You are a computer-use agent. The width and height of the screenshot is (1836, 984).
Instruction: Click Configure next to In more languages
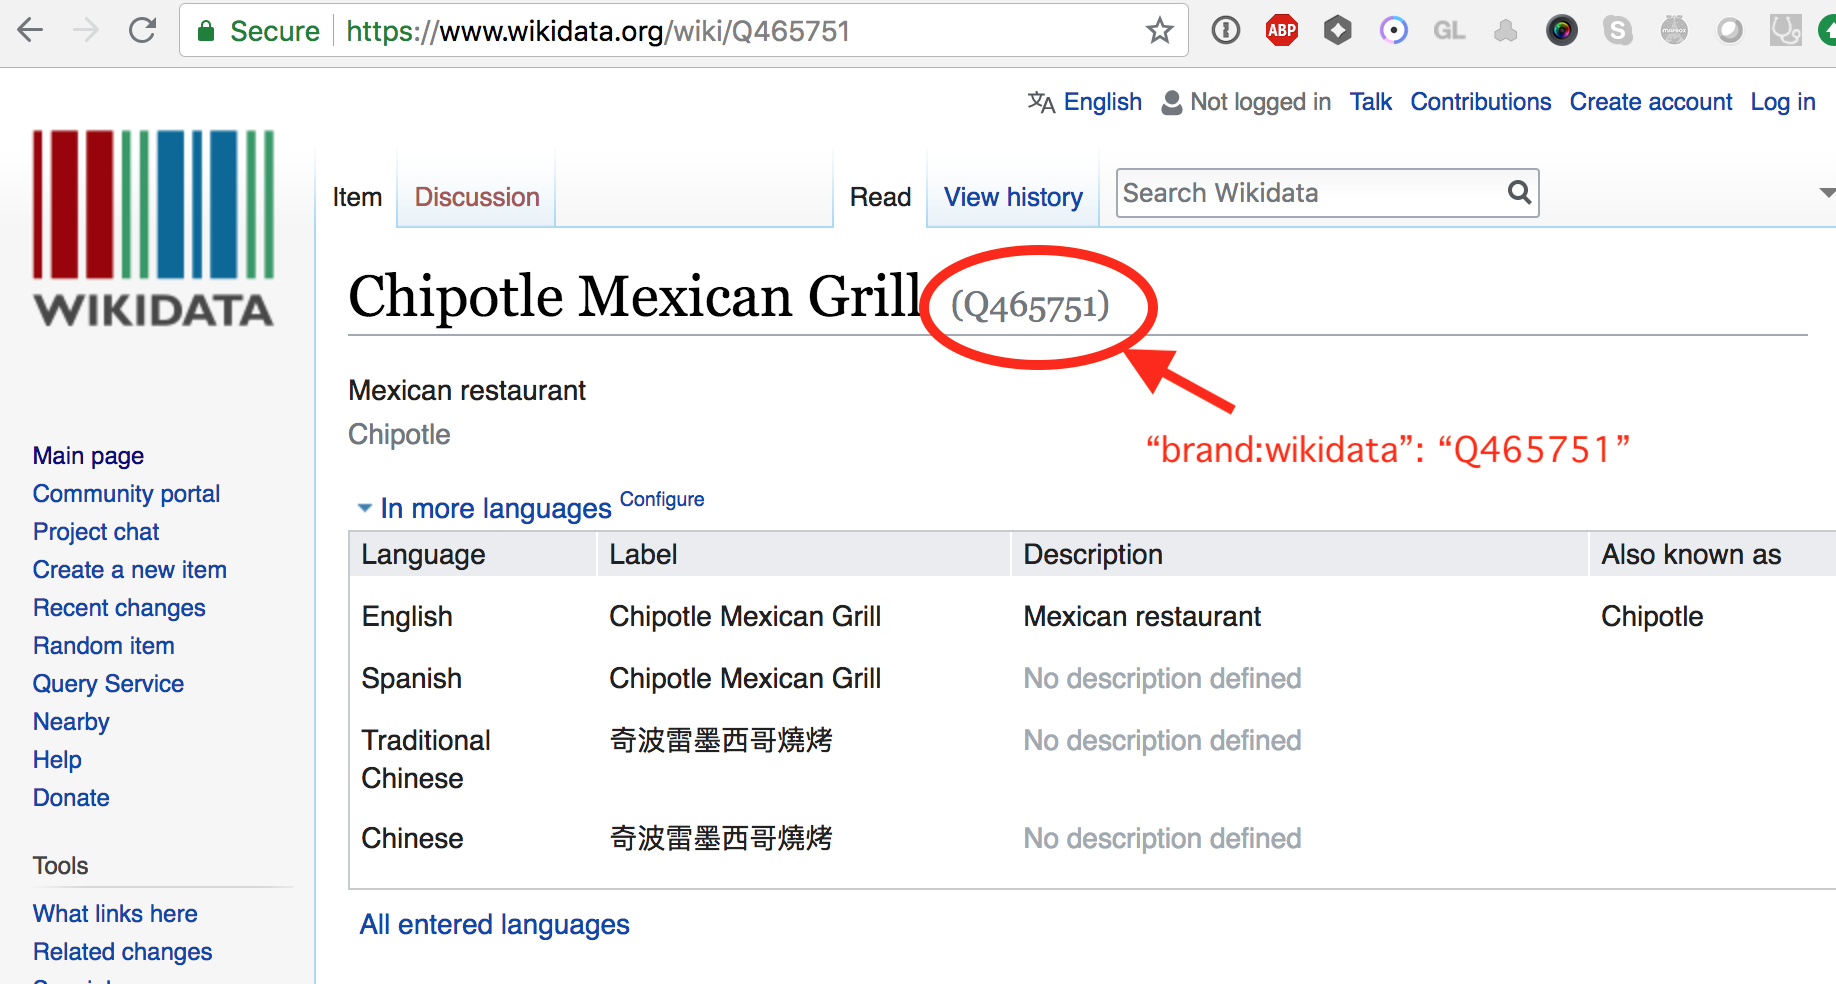pos(662,499)
